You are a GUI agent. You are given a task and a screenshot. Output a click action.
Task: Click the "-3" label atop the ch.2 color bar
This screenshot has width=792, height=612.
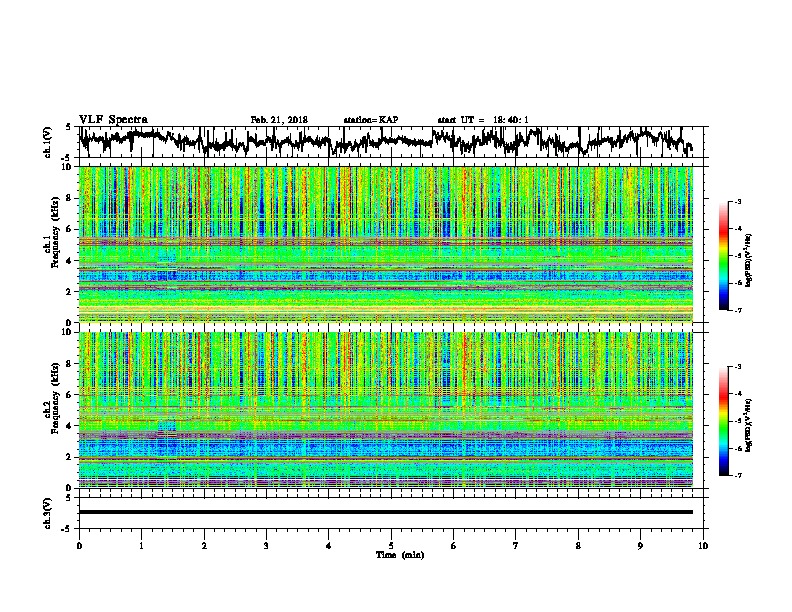(x=737, y=367)
